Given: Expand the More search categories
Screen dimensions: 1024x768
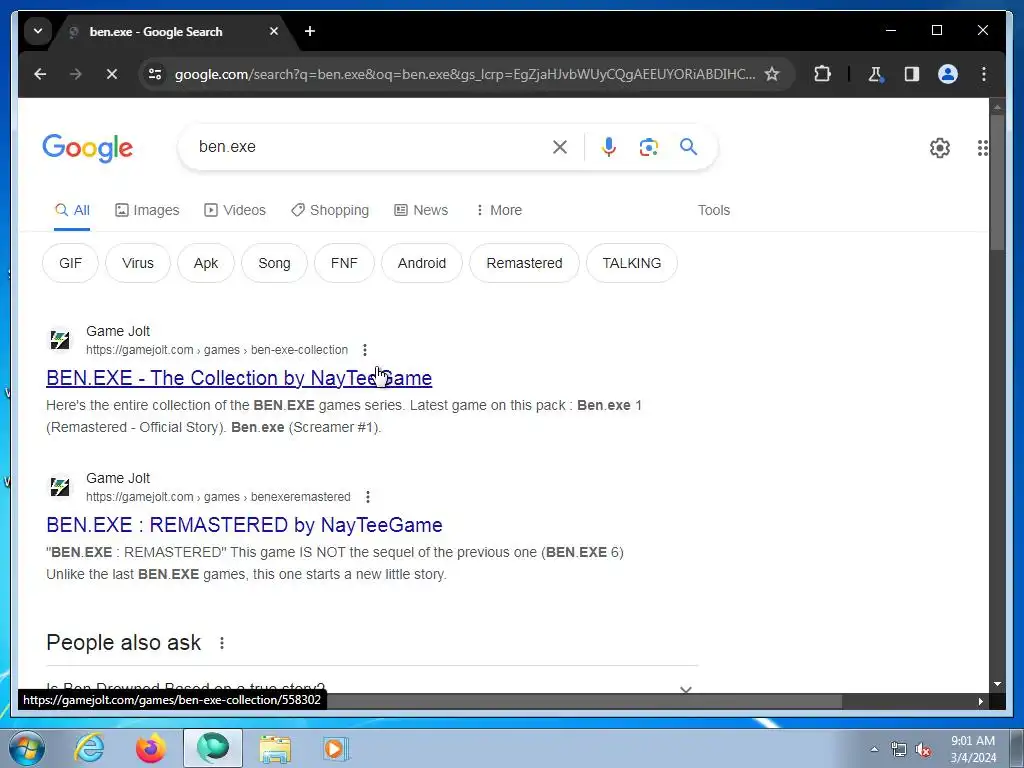Looking at the screenshot, I should (498, 210).
